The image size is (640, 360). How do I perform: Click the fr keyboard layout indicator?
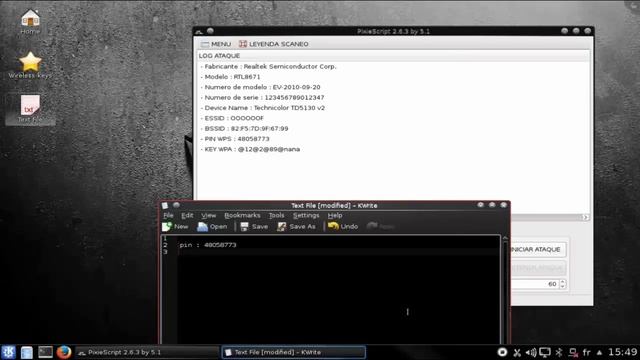click(587, 352)
